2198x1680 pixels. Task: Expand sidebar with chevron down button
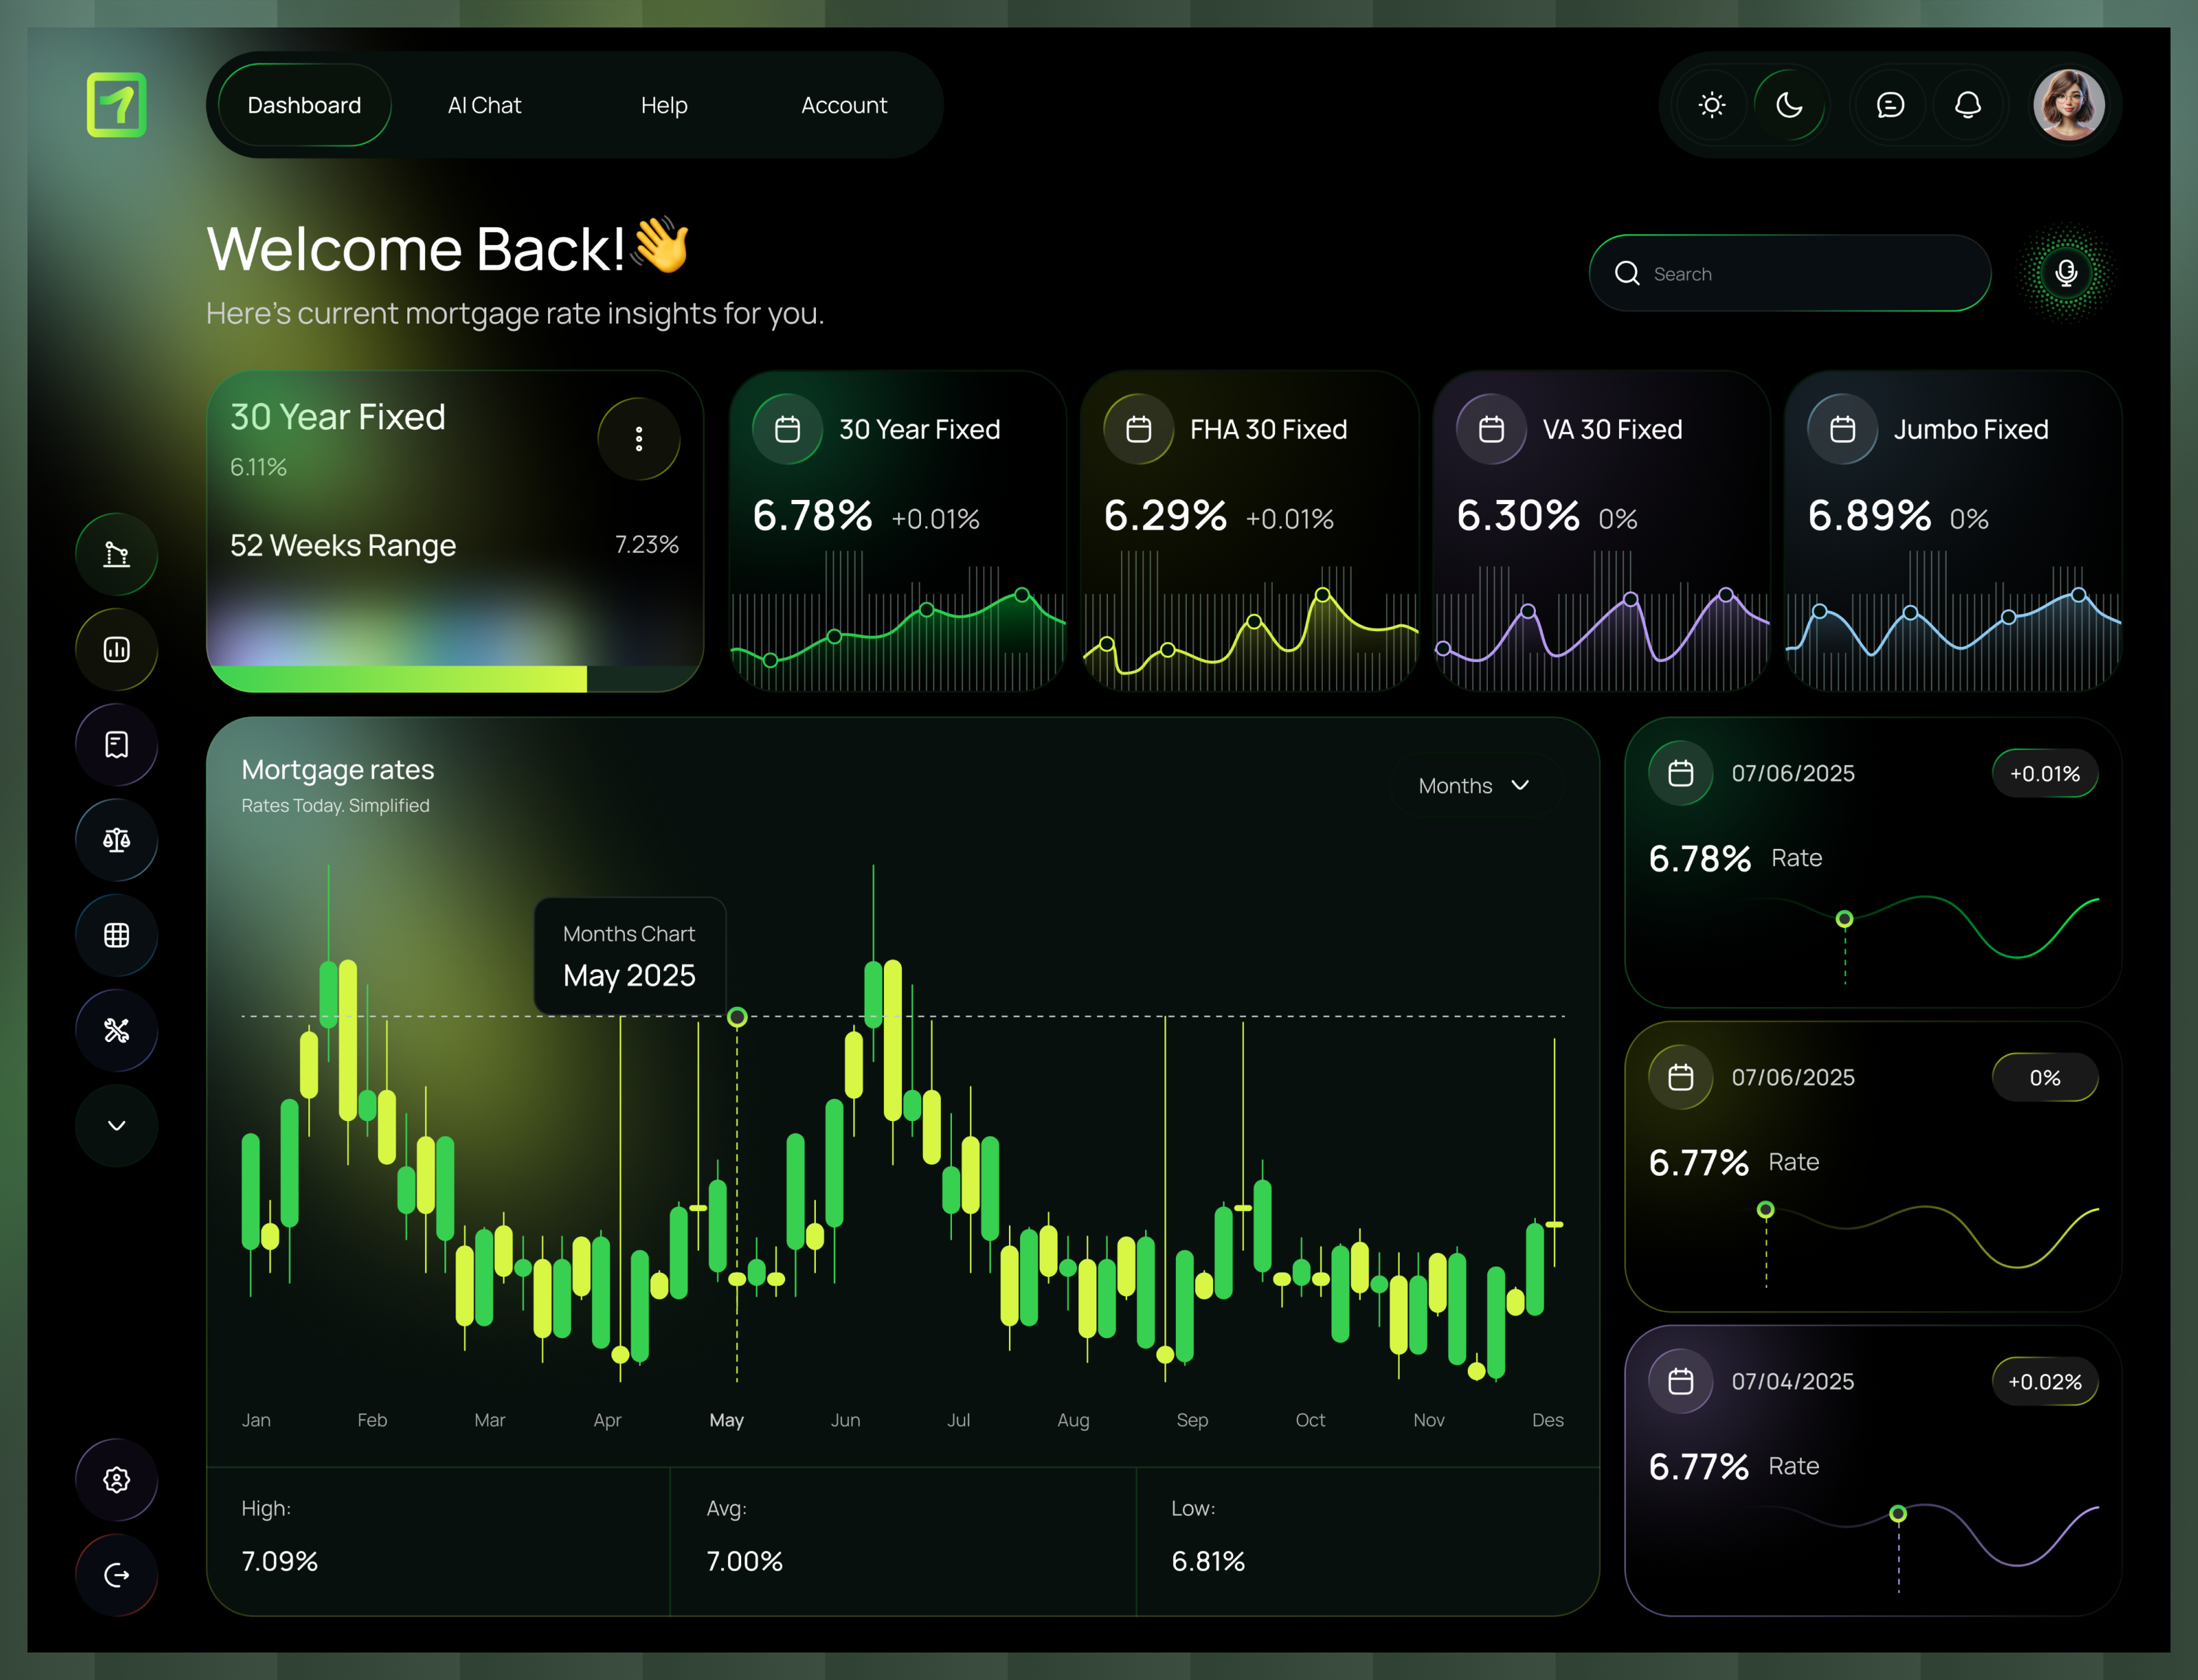pyautogui.click(x=116, y=1125)
